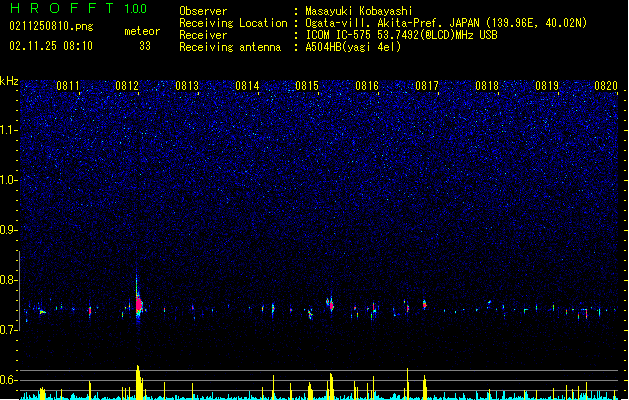Click the tallest yellow power bar at 0812

139,382
